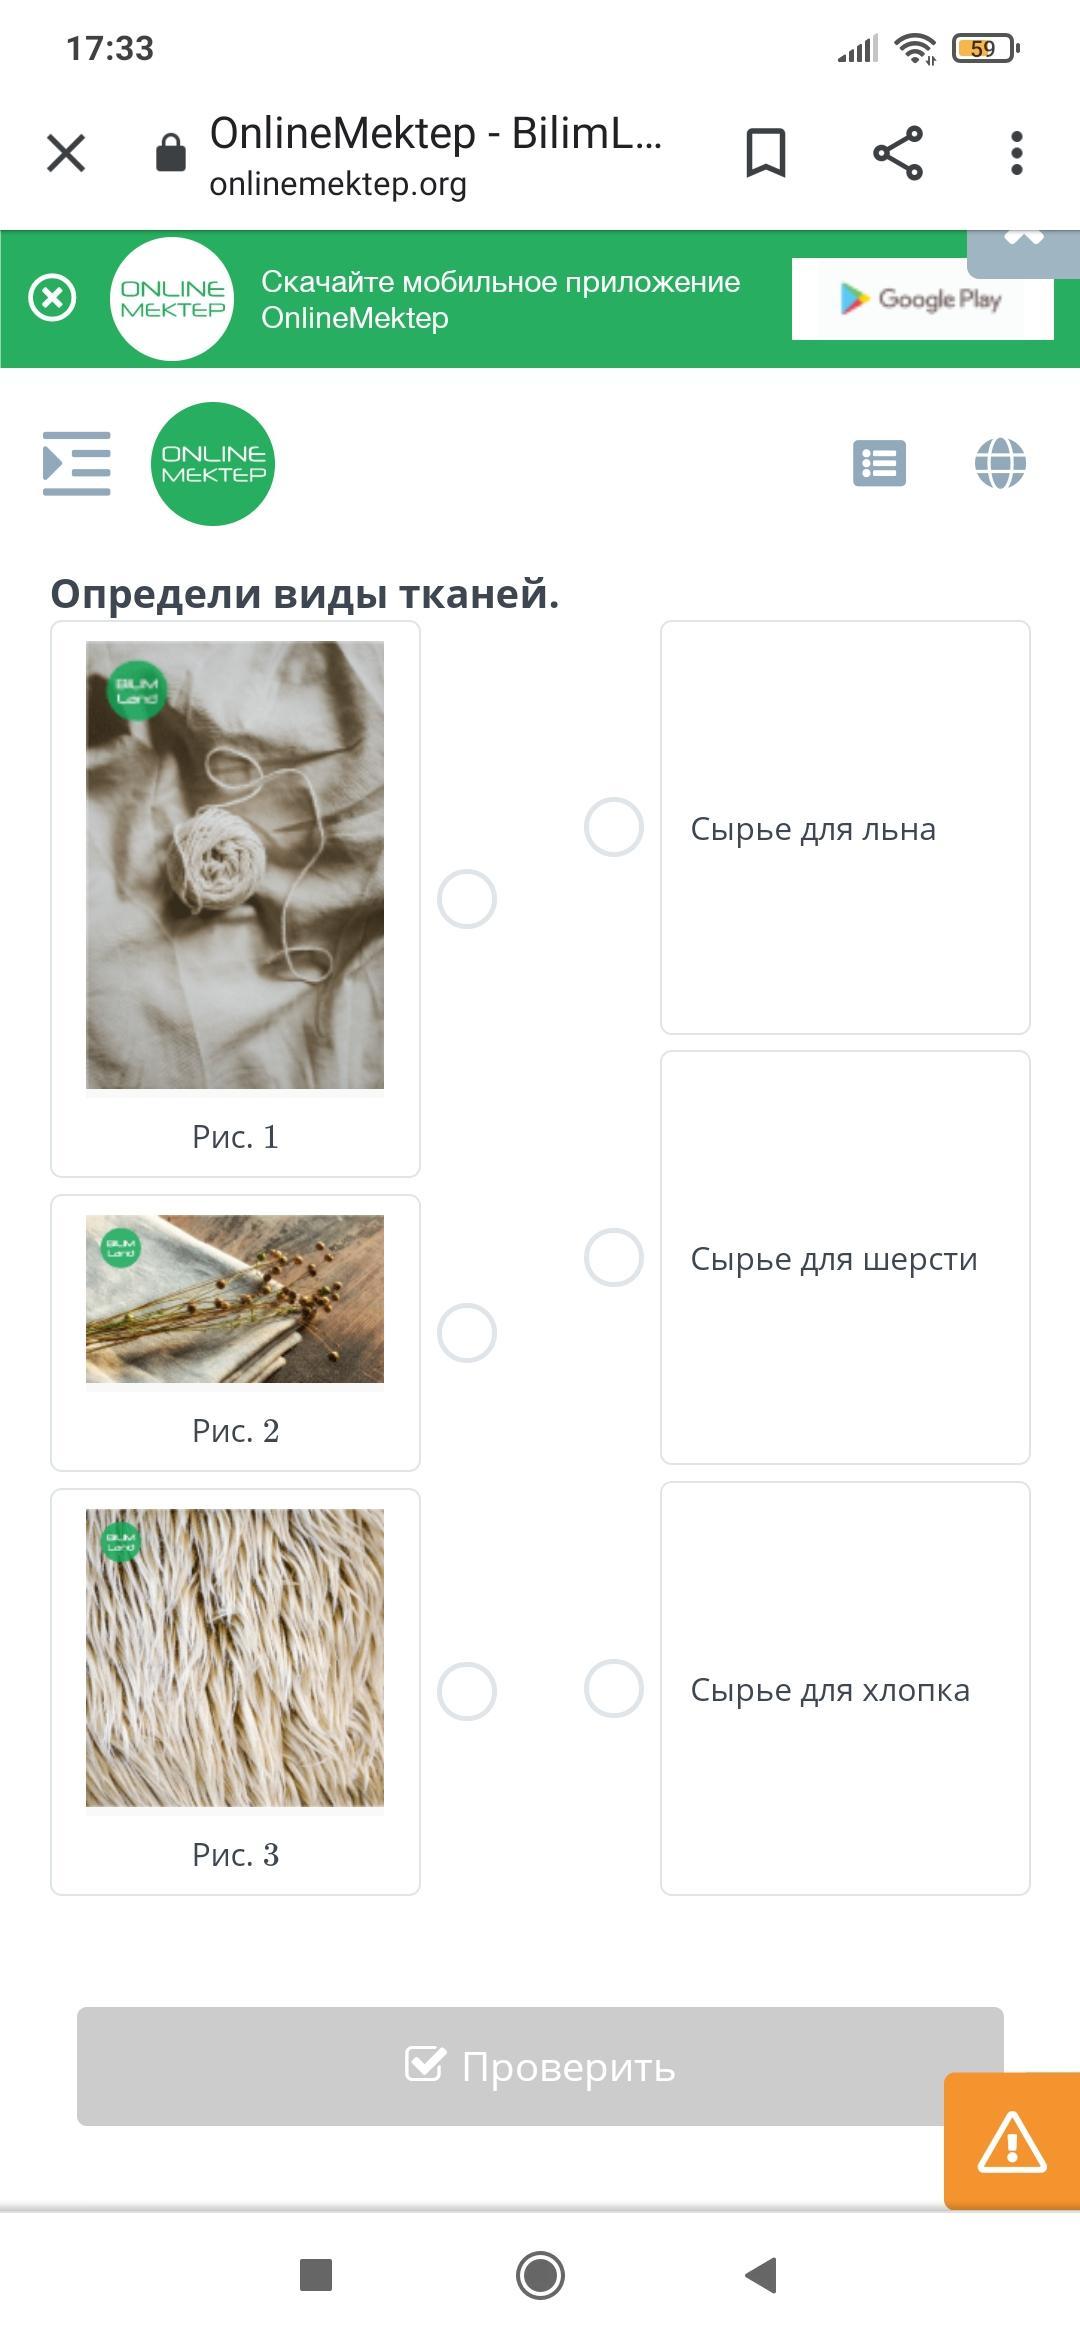Collapse the banner using gray chevron tab
The height and width of the screenshot is (2340, 1080).
pos(1024,252)
